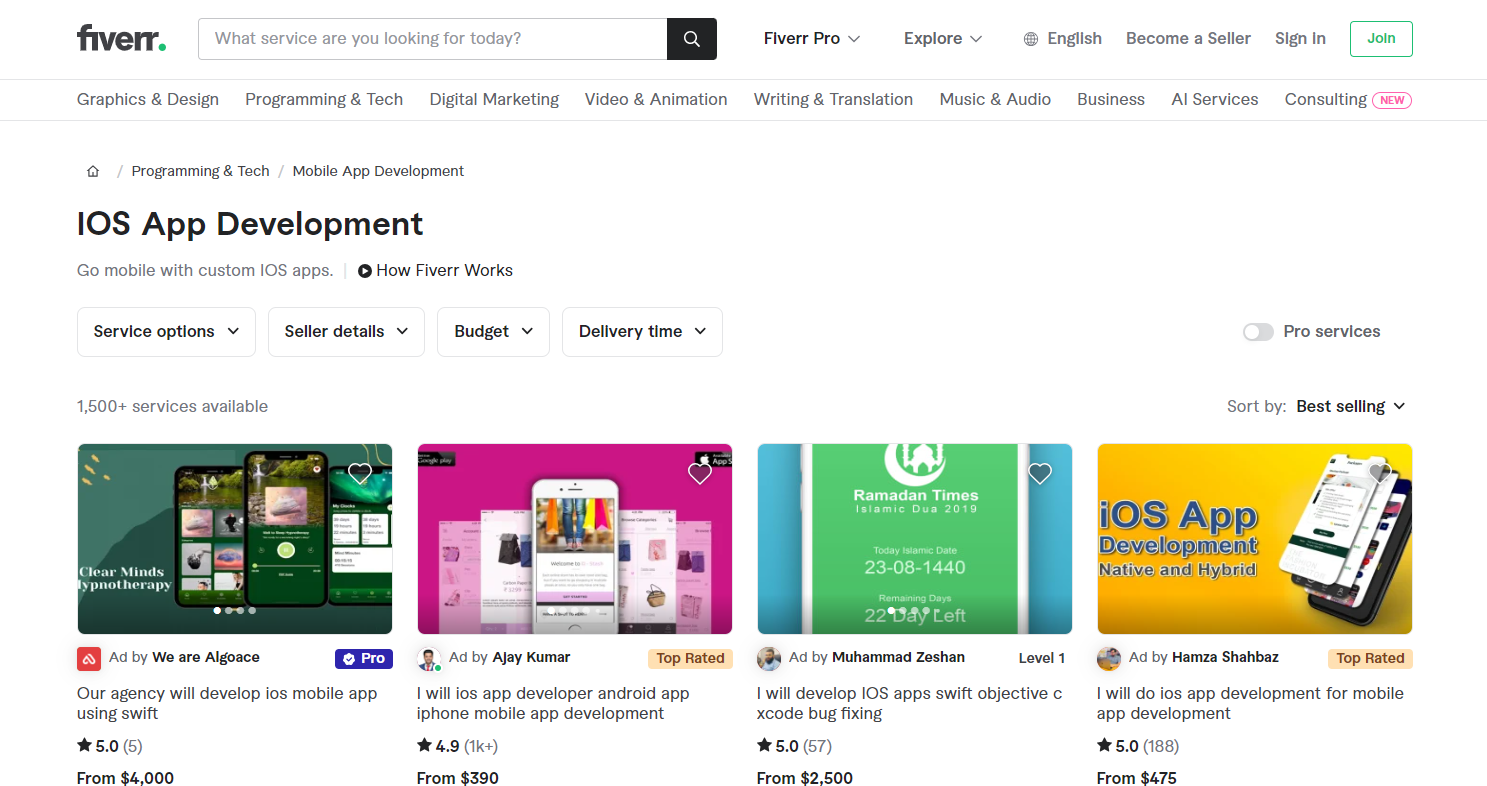Open the pink shopping app gig thumbnail
The image size is (1487, 786).
pos(575,539)
